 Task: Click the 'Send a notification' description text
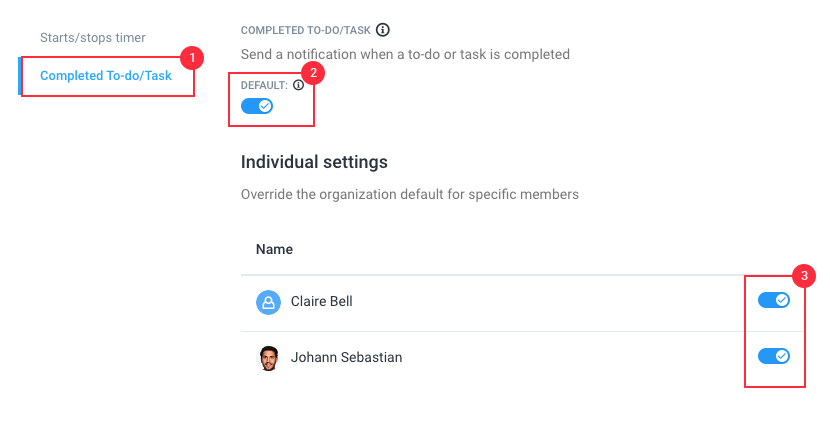tap(405, 55)
